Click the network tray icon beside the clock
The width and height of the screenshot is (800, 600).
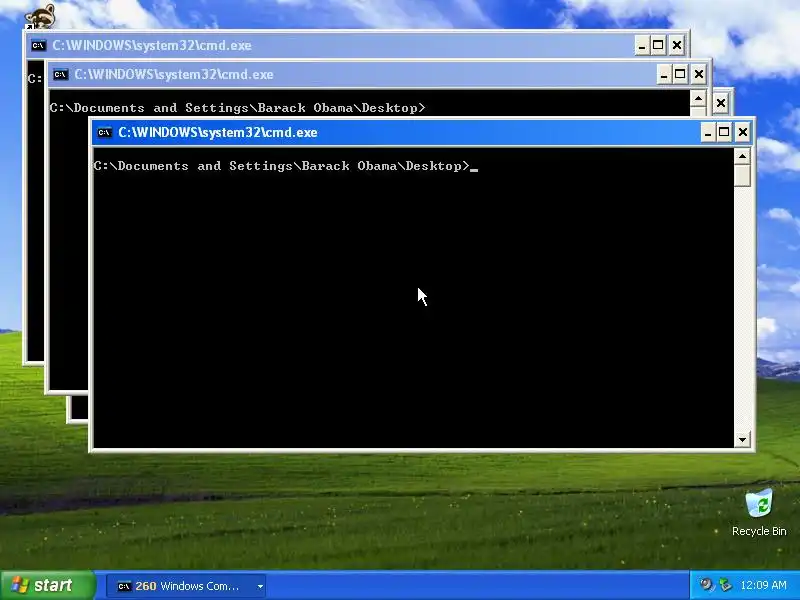(x=724, y=585)
